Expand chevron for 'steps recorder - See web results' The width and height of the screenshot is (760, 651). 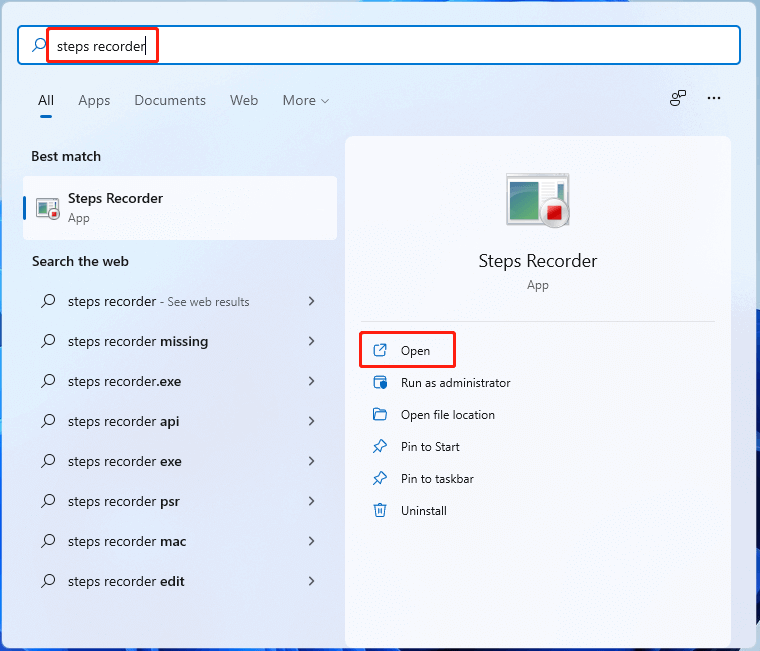click(x=312, y=301)
